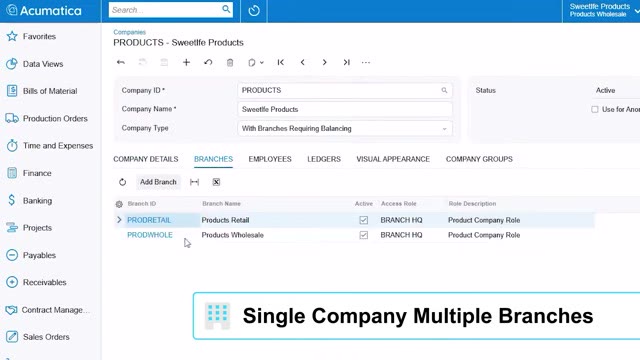This screenshot has width=640, height=360.
Task: Toggle Active checkbox for Products Retail
Action: (363, 220)
